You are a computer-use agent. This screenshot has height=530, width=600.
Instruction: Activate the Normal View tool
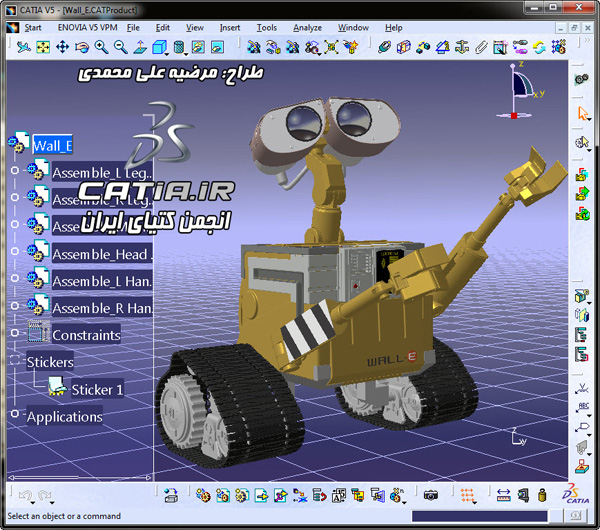tap(140, 47)
